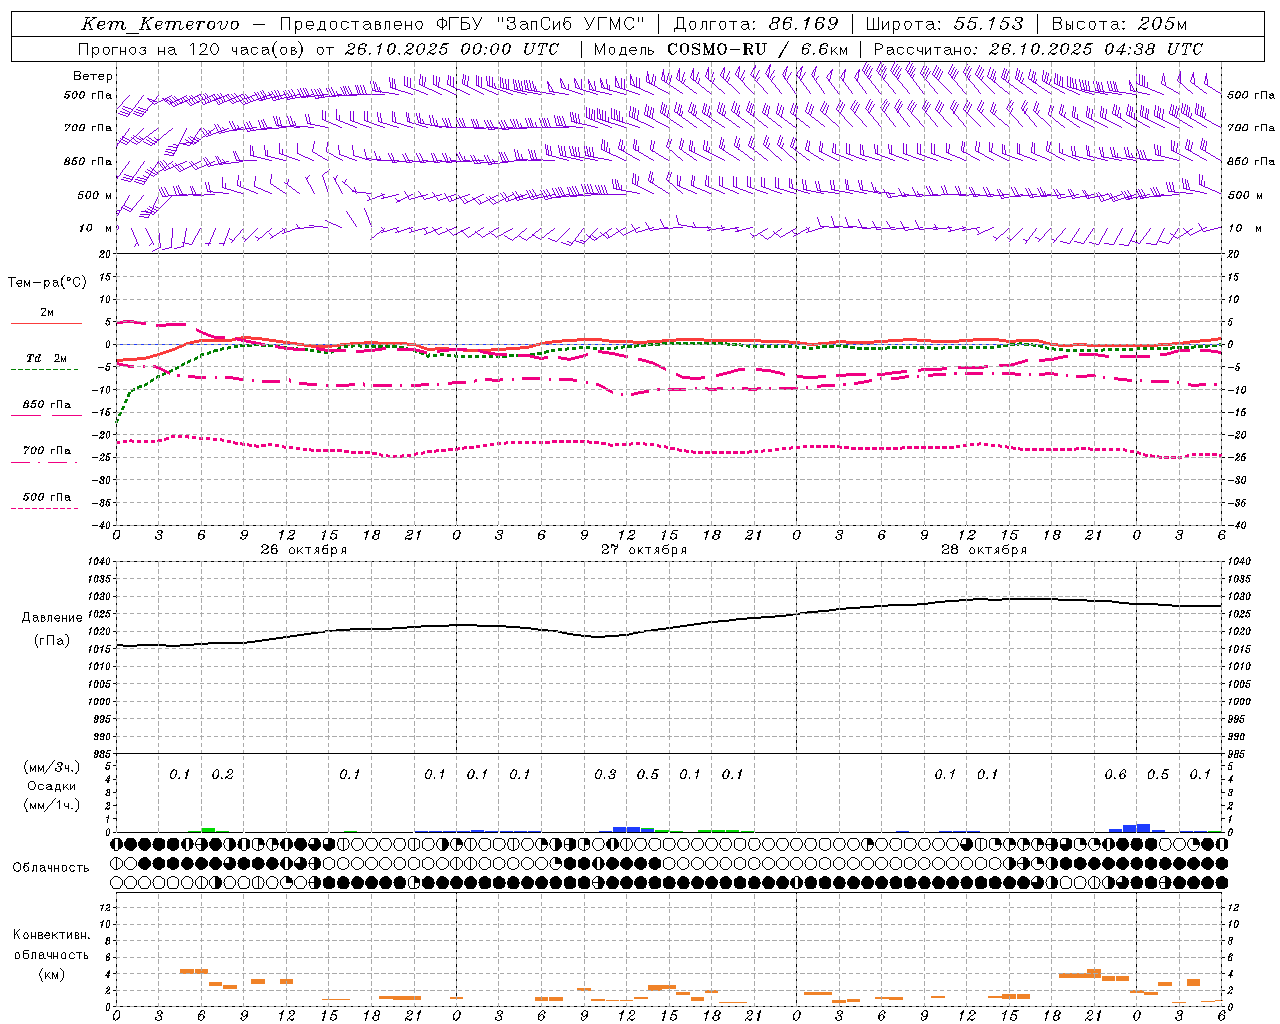The width and height of the screenshot is (1280, 1024).
Task: Click the dashed line sample under Td 2м legend
Action: (x=44, y=370)
